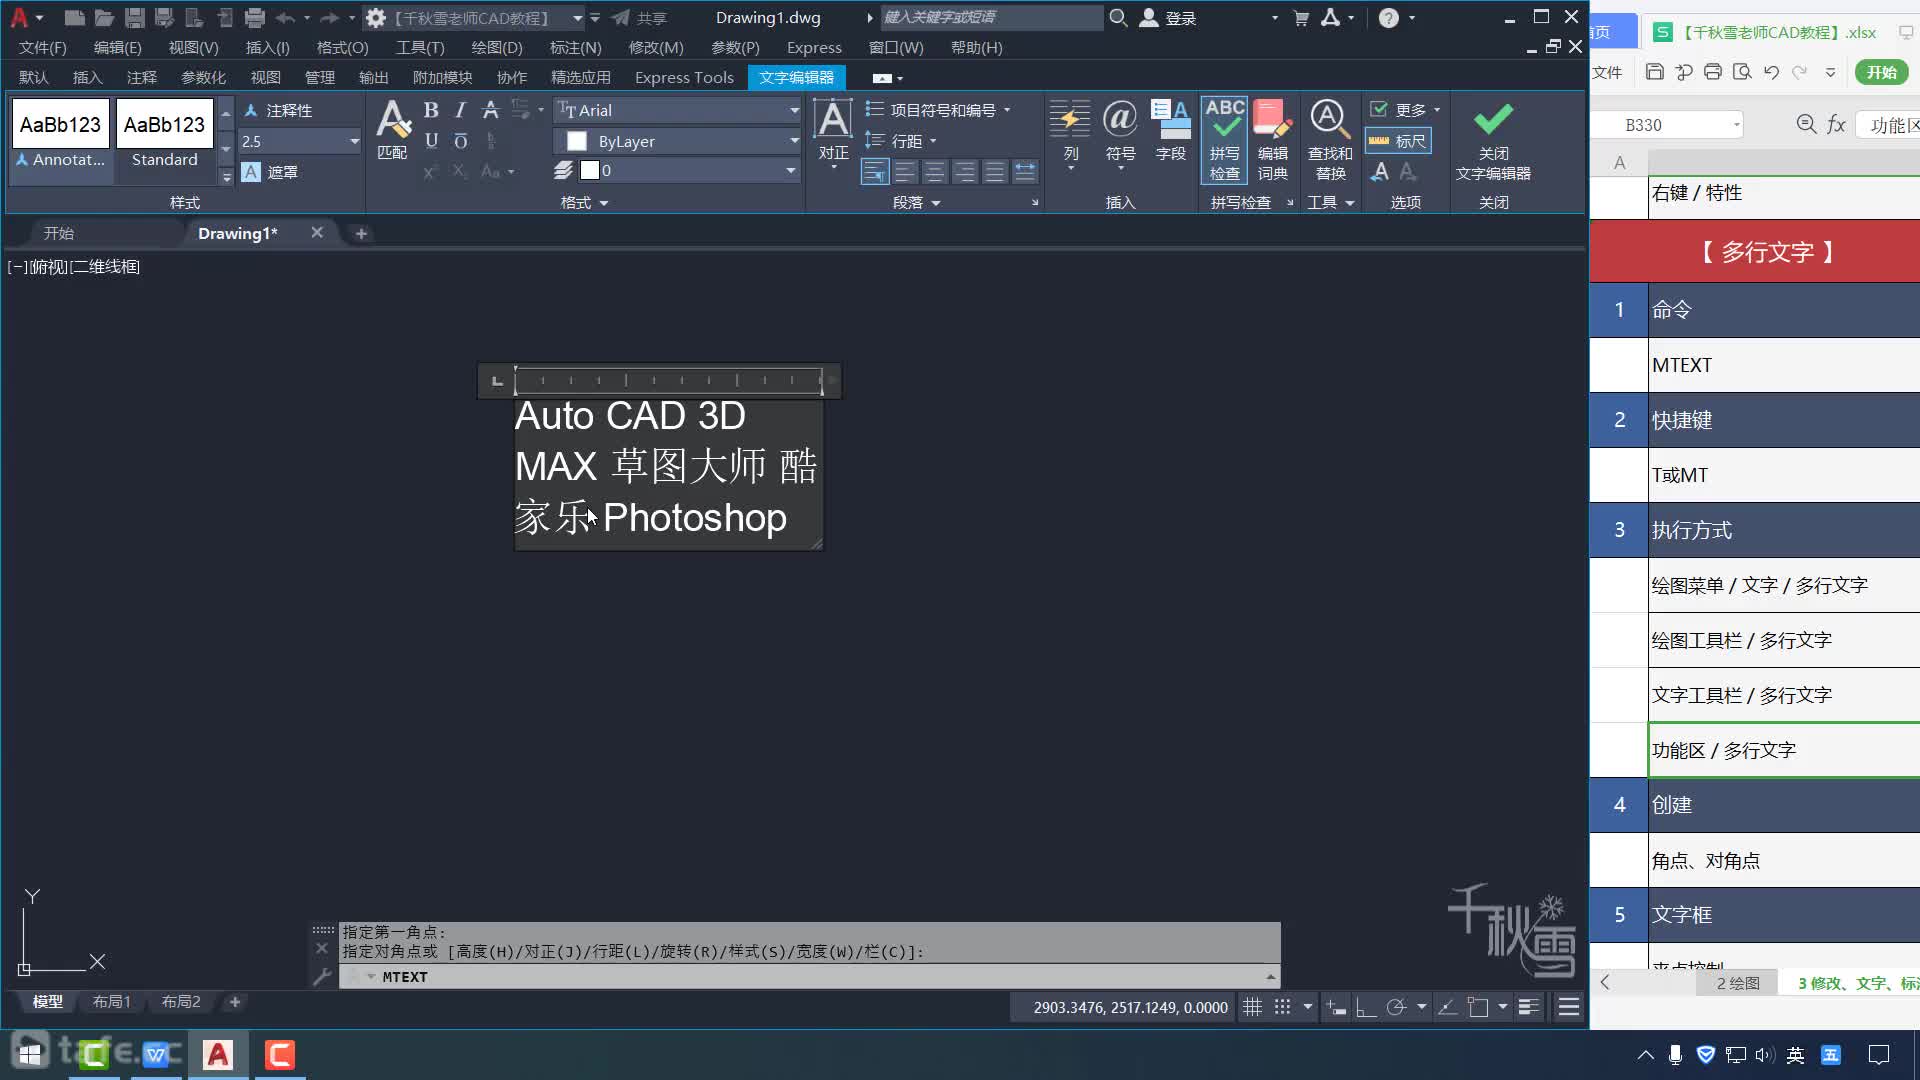Select the Annotative text style thumbnail

pos(60,135)
